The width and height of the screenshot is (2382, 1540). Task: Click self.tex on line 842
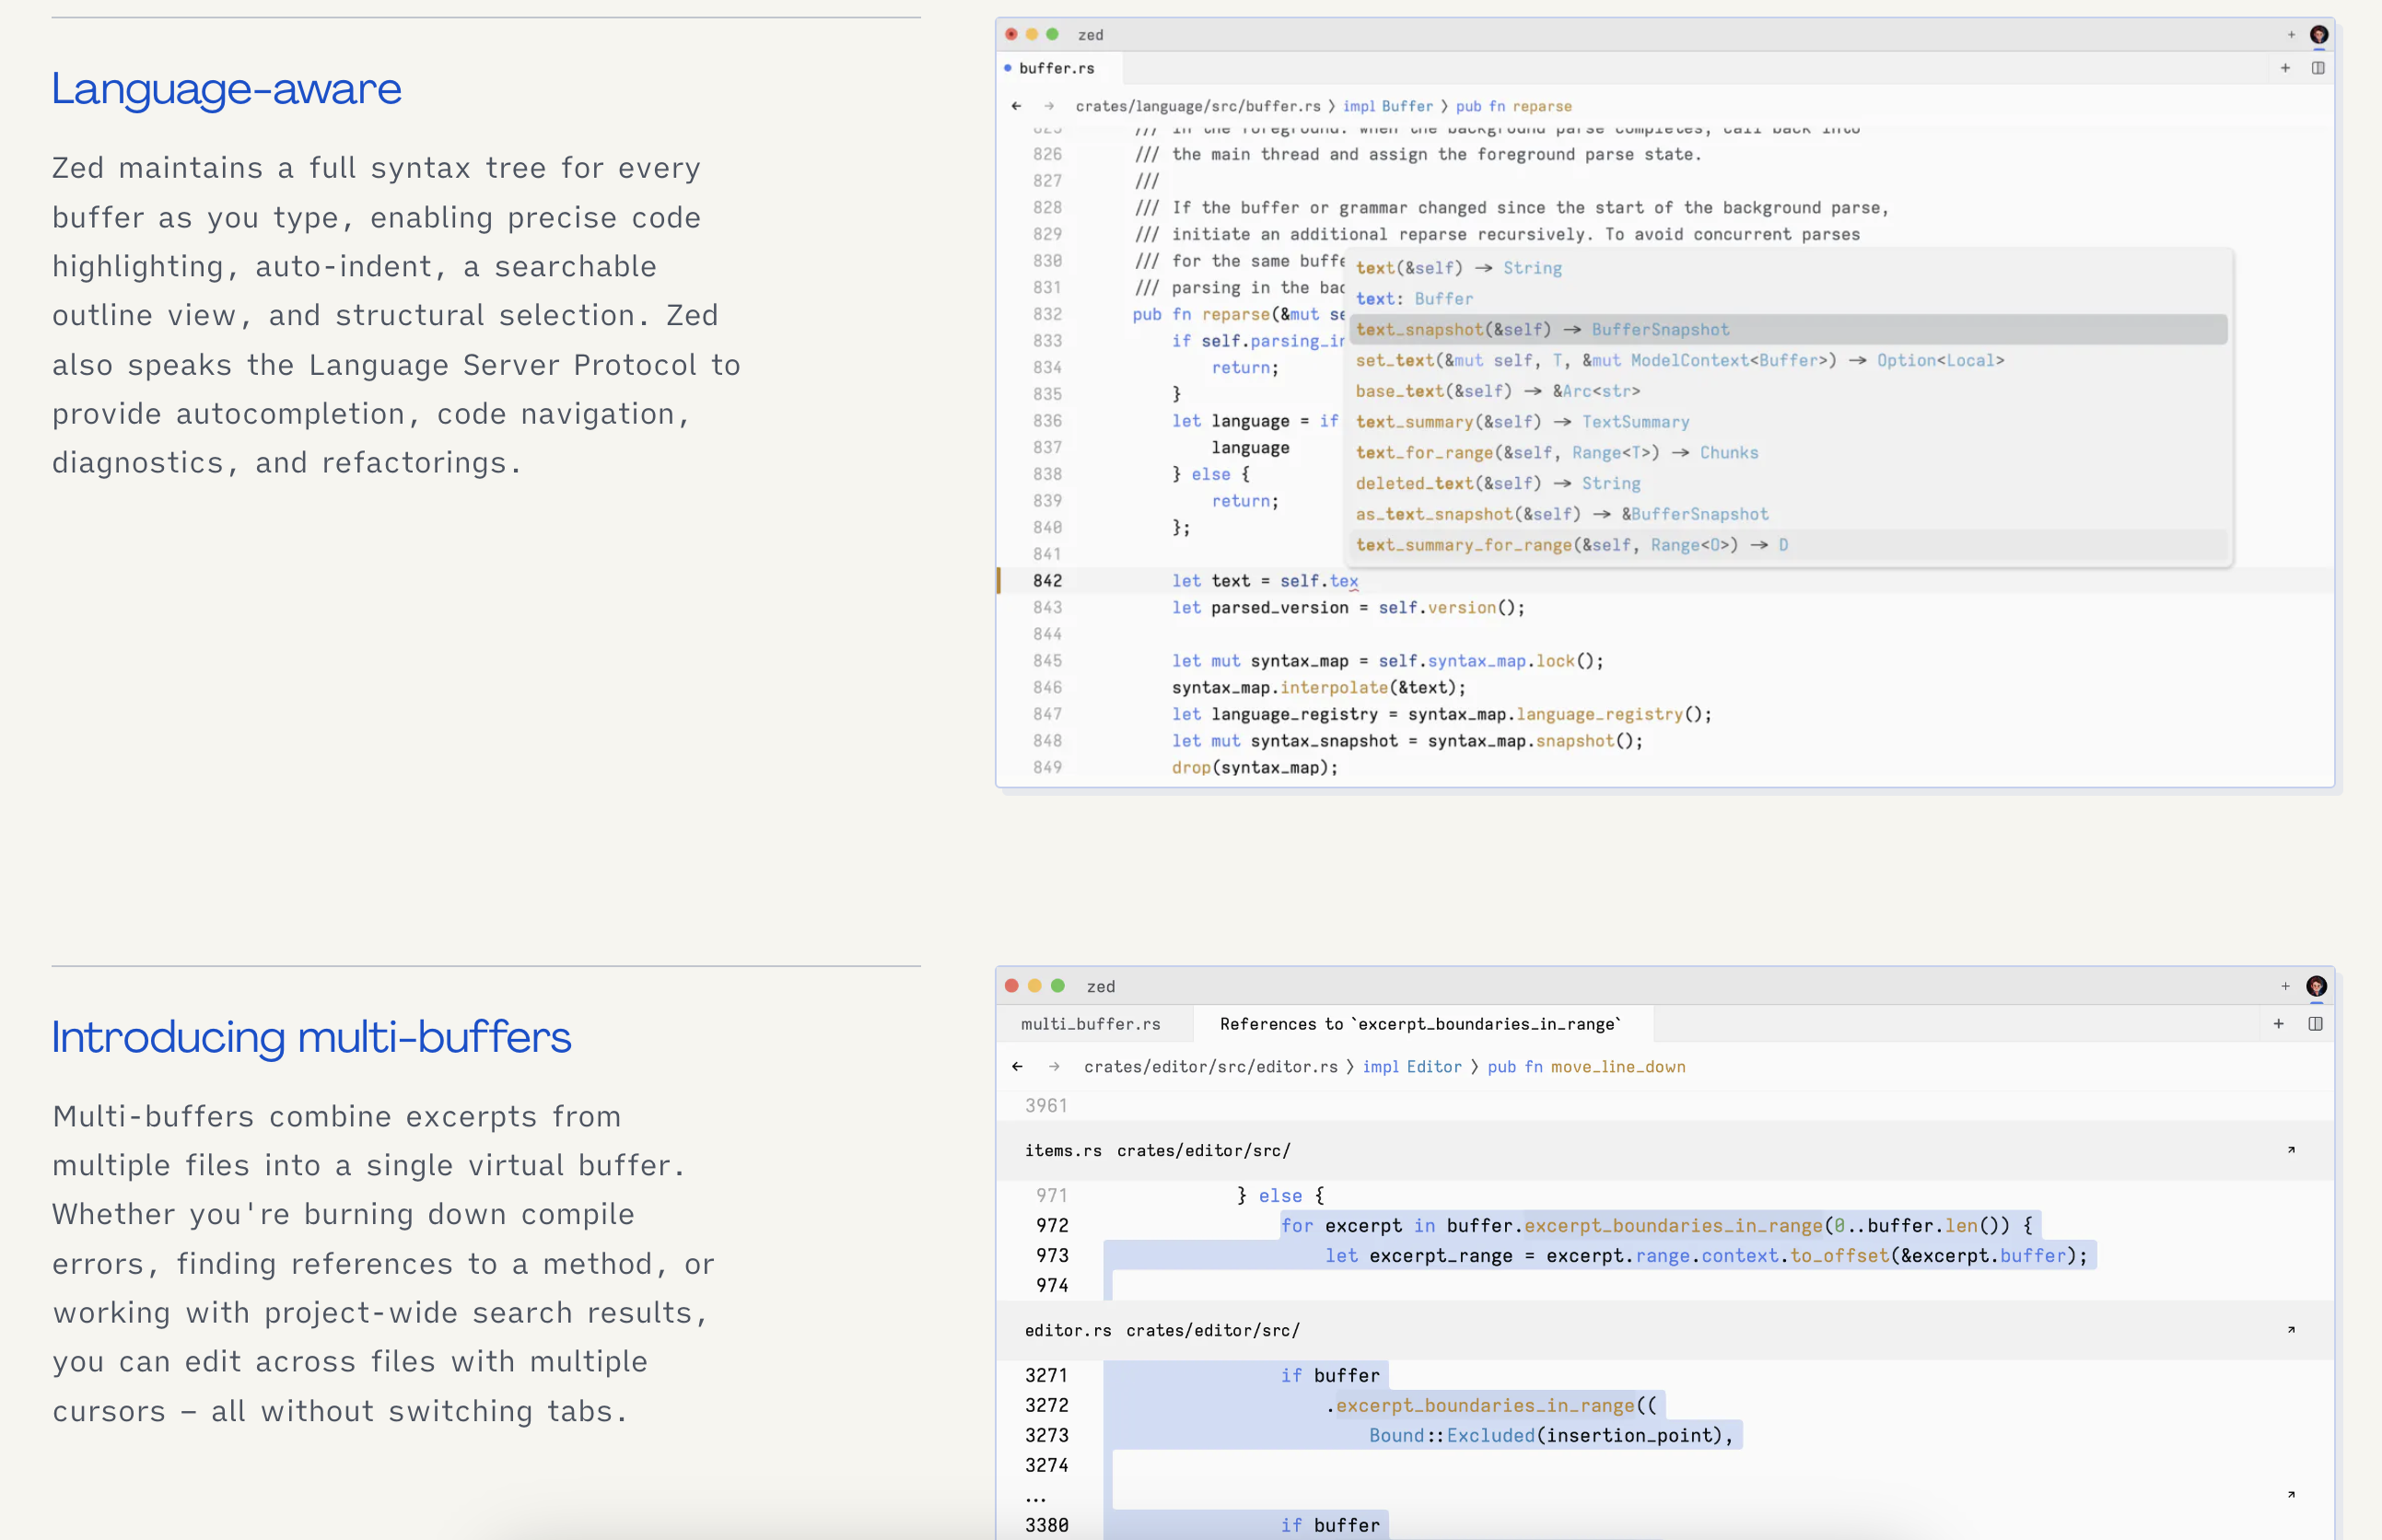pyautogui.click(x=1319, y=581)
